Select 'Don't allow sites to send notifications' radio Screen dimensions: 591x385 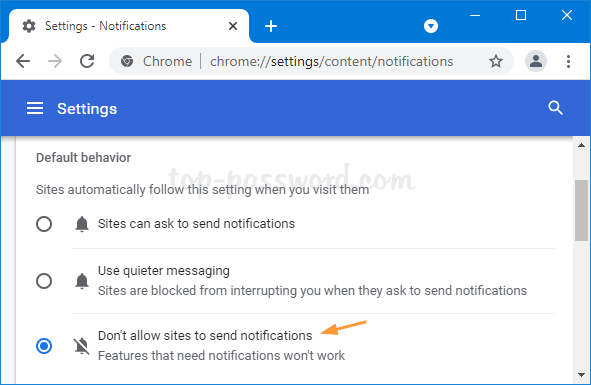(44, 346)
